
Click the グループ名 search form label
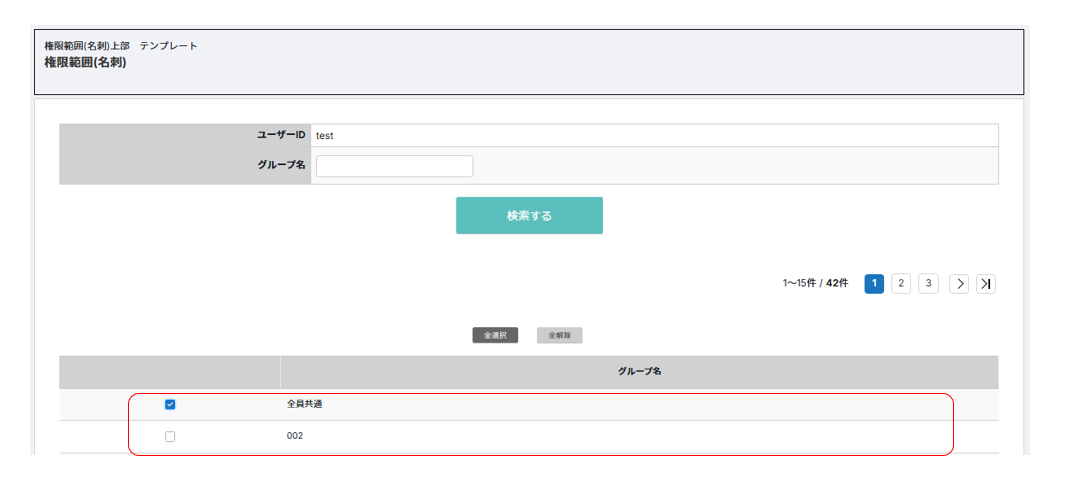[281, 166]
